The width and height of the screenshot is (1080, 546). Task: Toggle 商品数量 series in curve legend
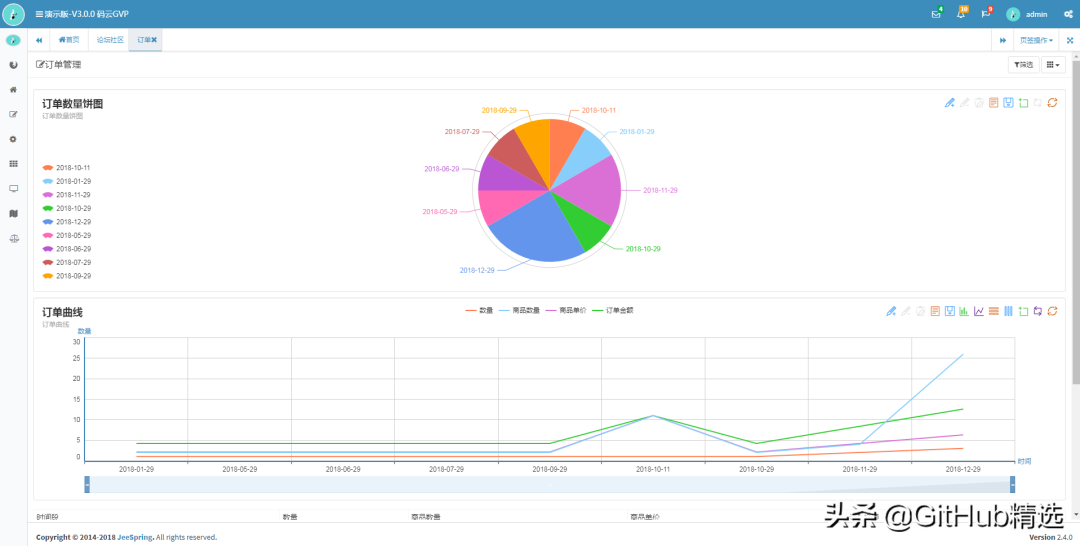click(x=519, y=311)
